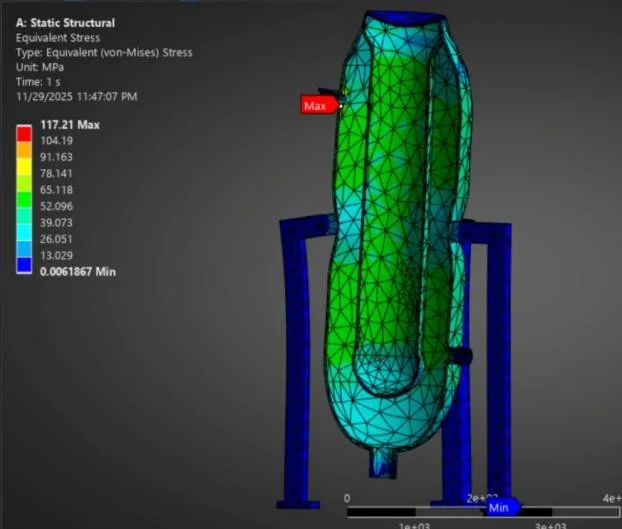Click the '3e+03' ruler label

coord(550,525)
